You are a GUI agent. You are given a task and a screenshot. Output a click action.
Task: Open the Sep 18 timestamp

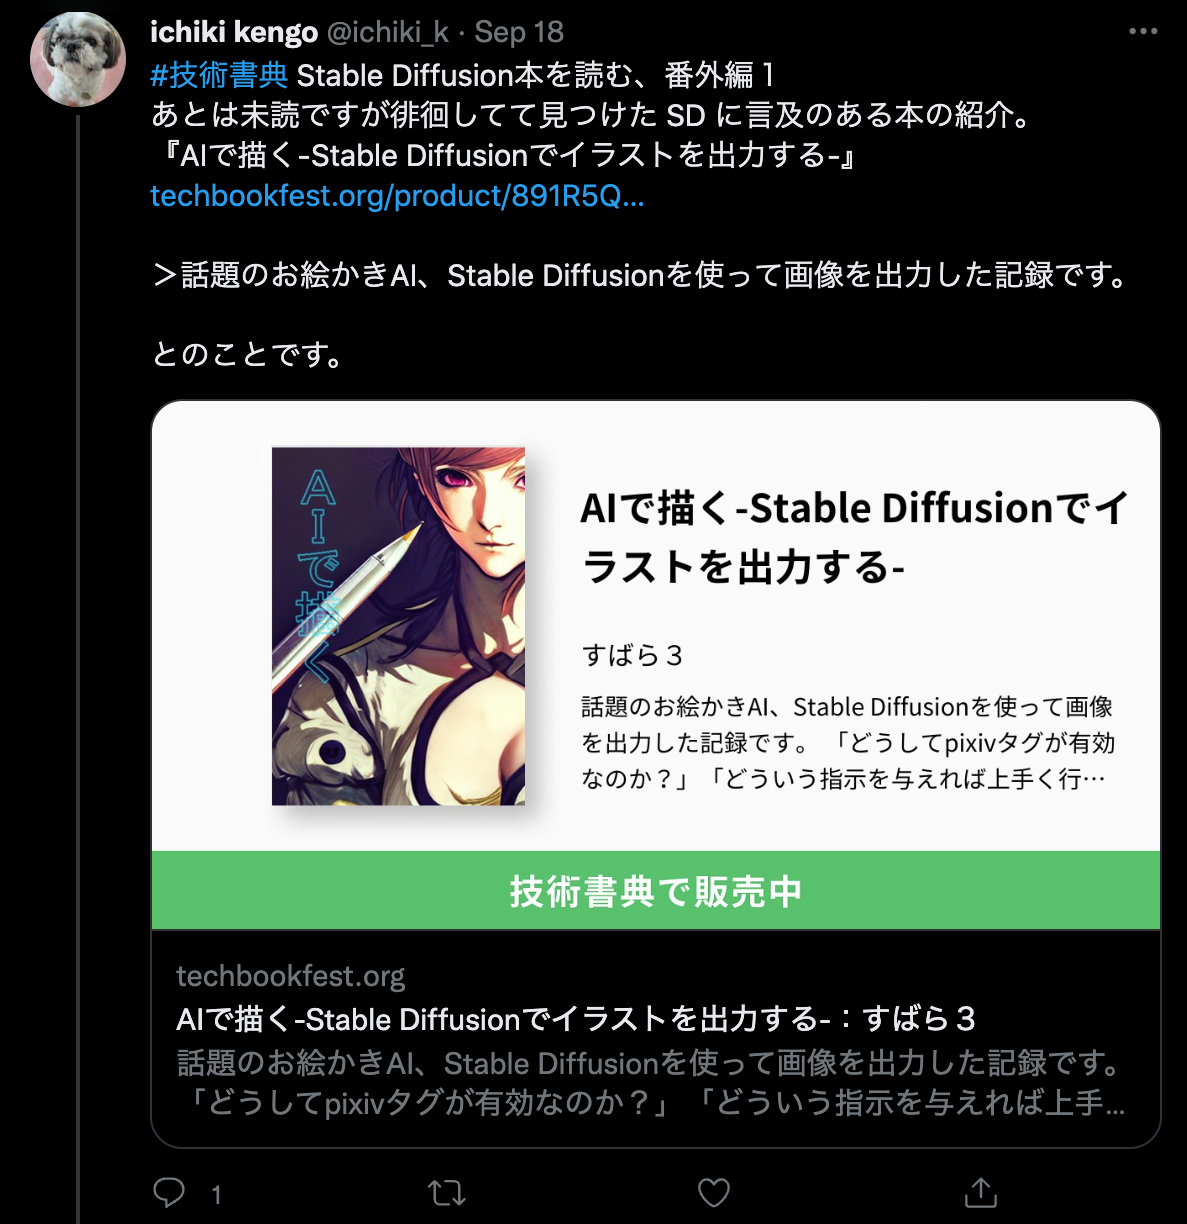(x=519, y=32)
